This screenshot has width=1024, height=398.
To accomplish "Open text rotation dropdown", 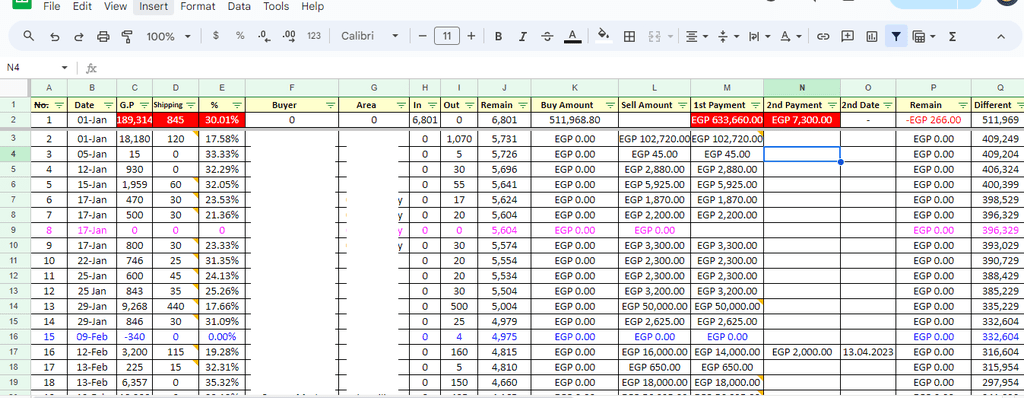I will [x=791, y=37].
